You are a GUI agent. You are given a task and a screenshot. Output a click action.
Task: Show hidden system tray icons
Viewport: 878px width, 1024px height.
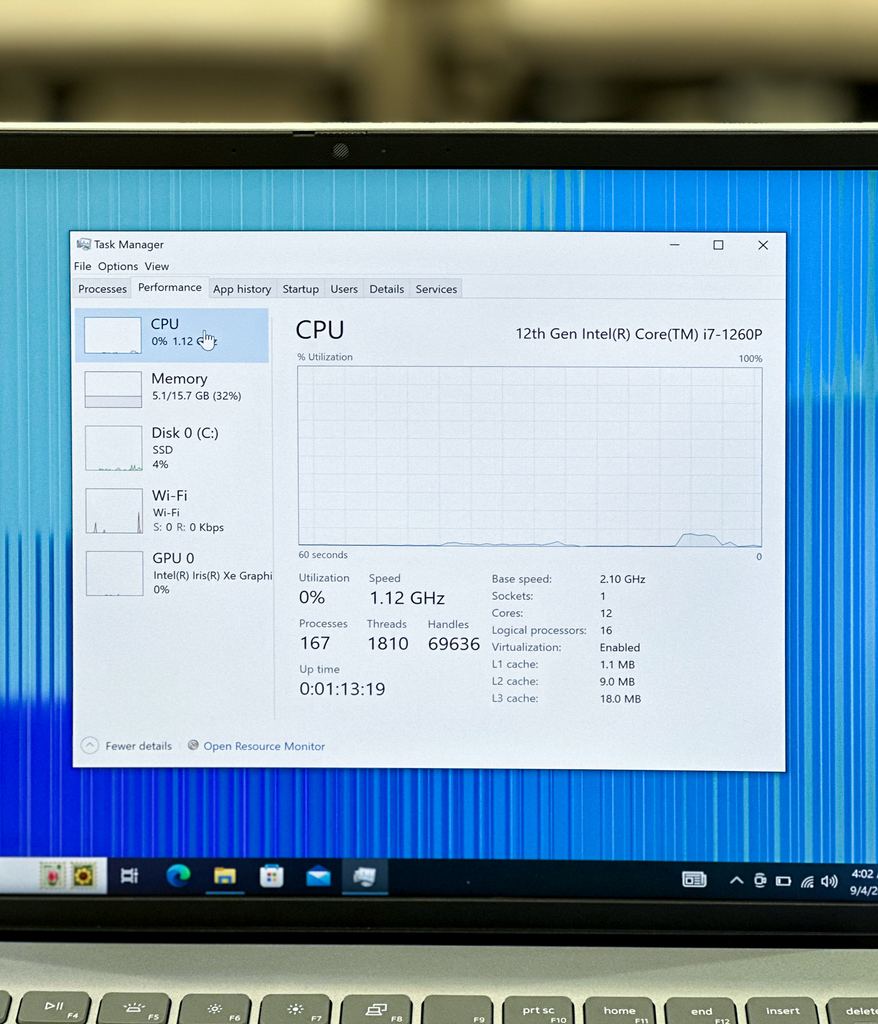(736, 880)
